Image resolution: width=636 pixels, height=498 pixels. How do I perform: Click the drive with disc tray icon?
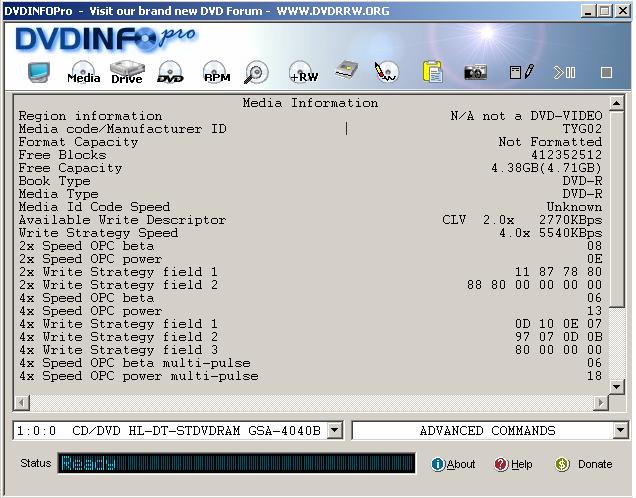347,71
